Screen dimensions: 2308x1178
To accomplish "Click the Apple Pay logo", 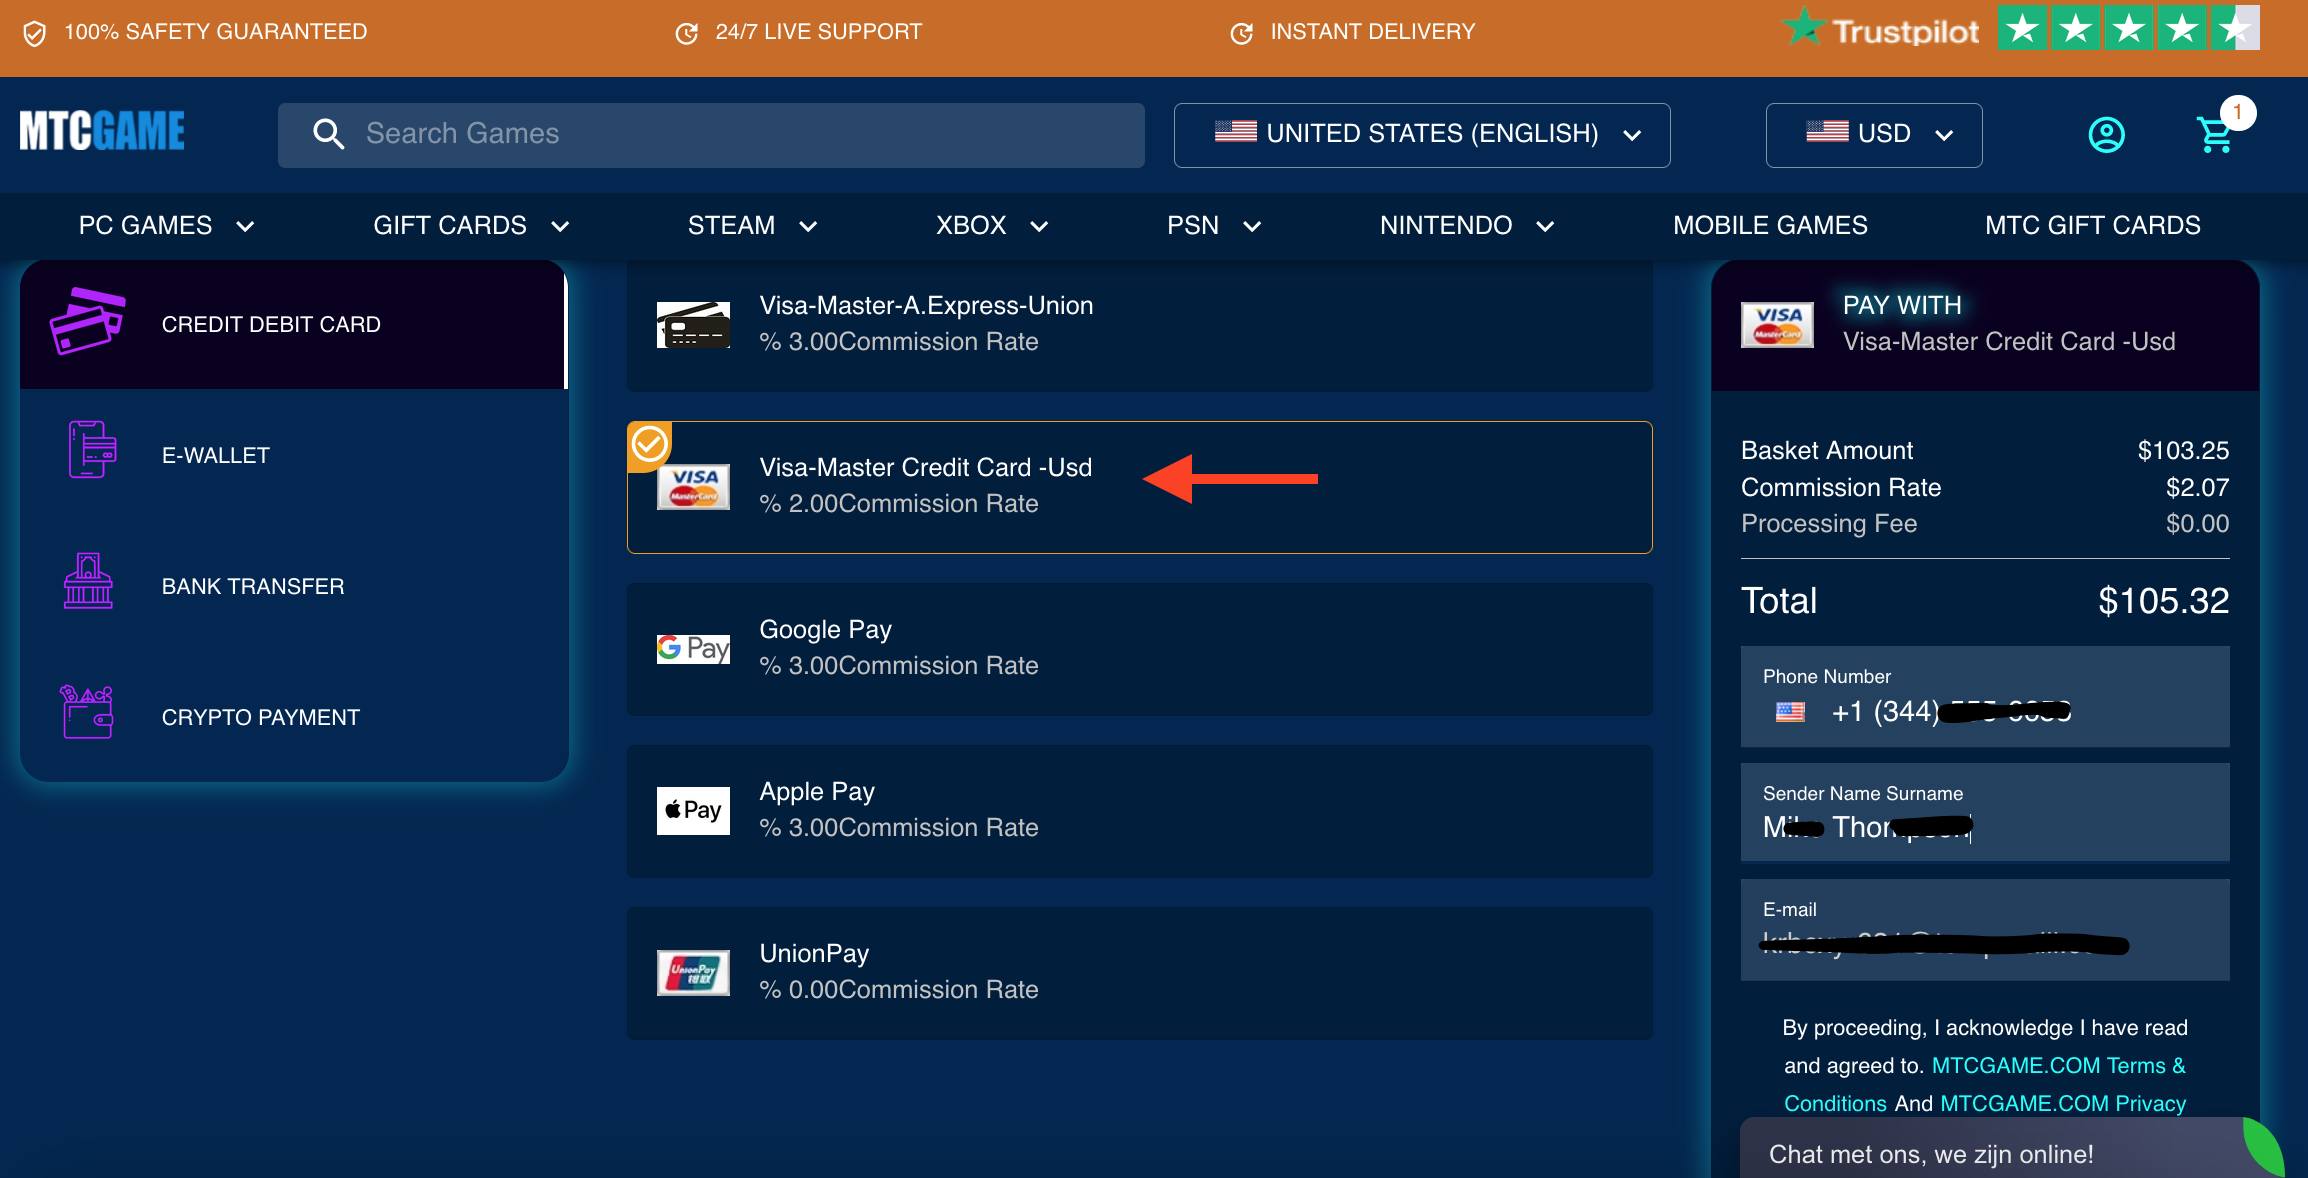I will point(693,810).
